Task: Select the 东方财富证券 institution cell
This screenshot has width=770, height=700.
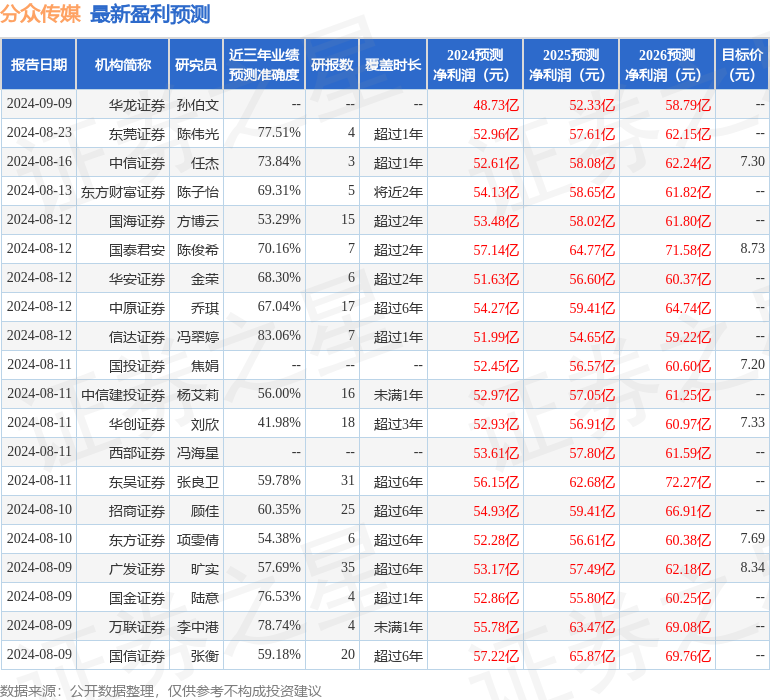Action: pos(123,192)
